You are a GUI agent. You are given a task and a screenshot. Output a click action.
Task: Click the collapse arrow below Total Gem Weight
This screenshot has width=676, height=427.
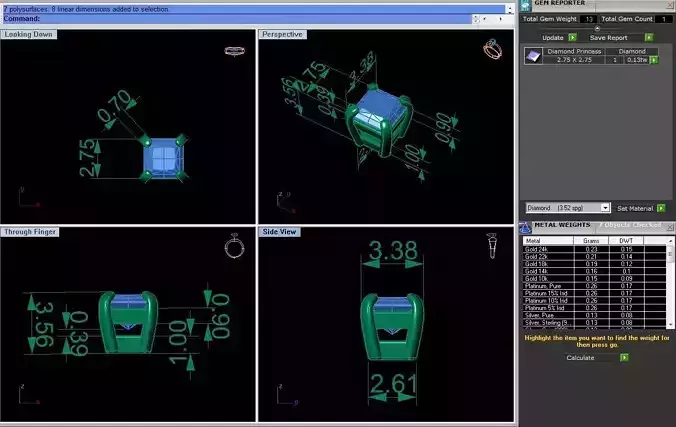(597, 28)
